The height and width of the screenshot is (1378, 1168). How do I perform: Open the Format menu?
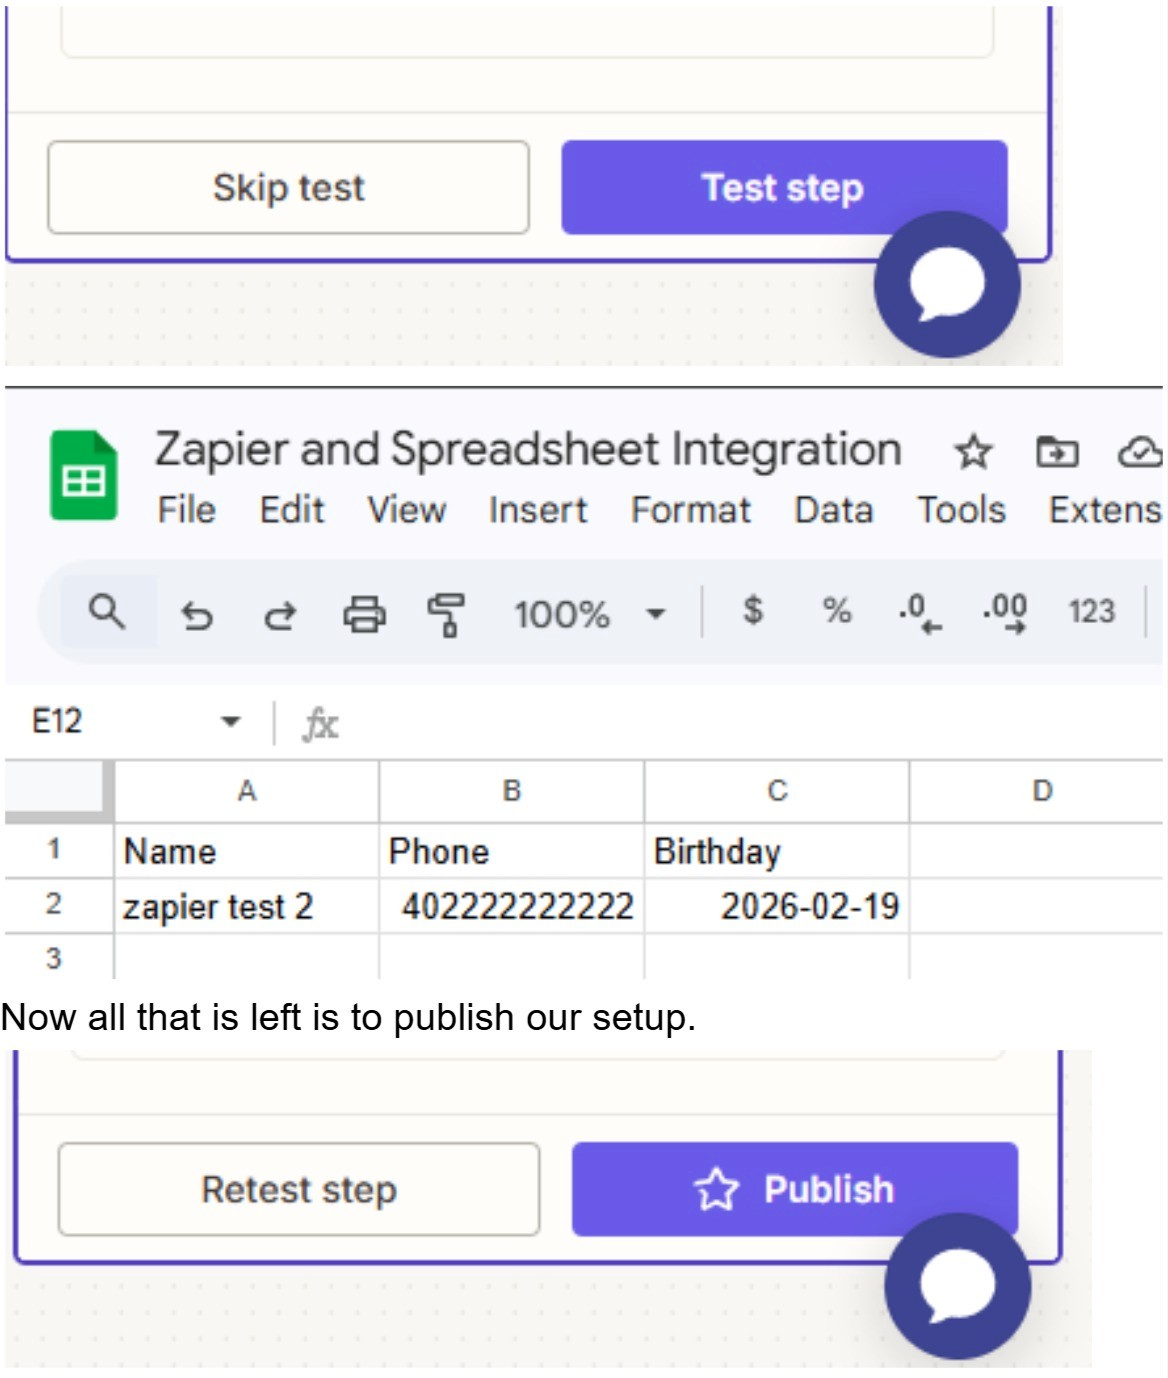[691, 510]
